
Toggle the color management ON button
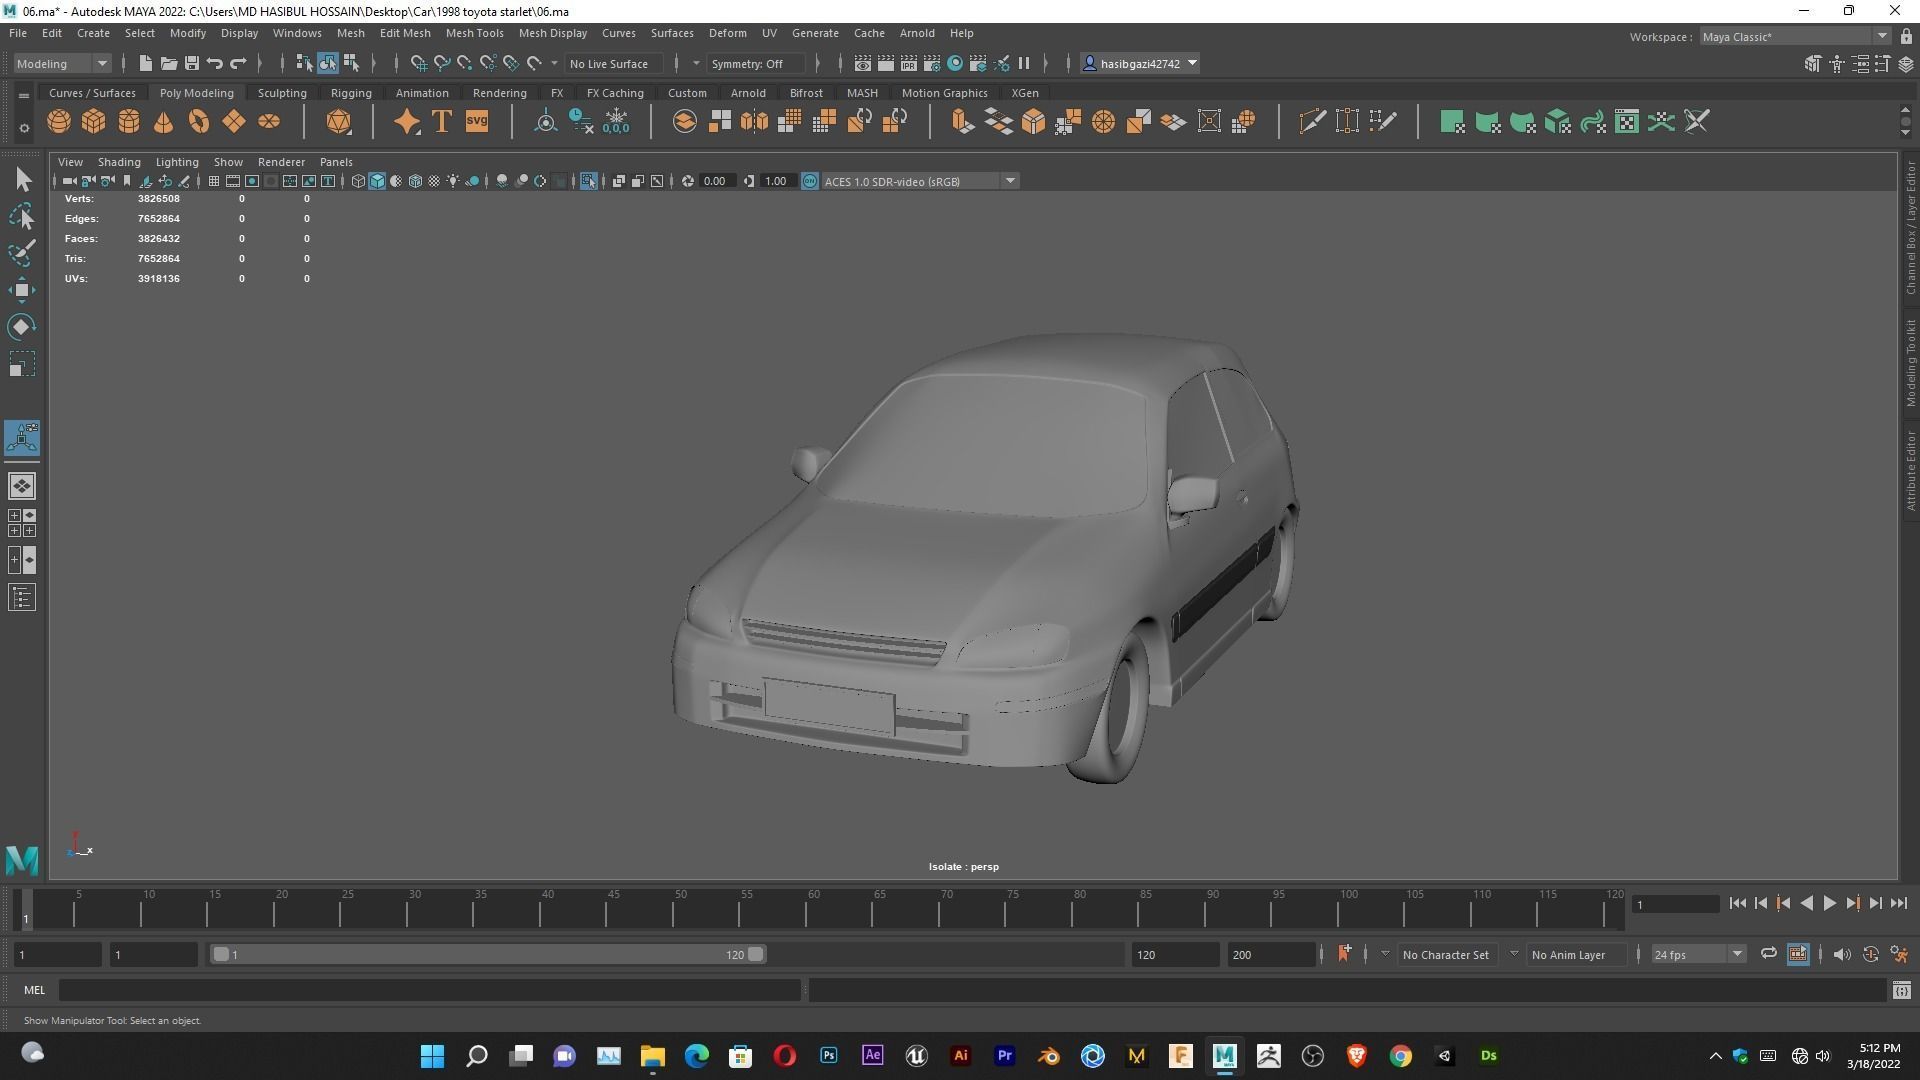click(x=810, y=181)
